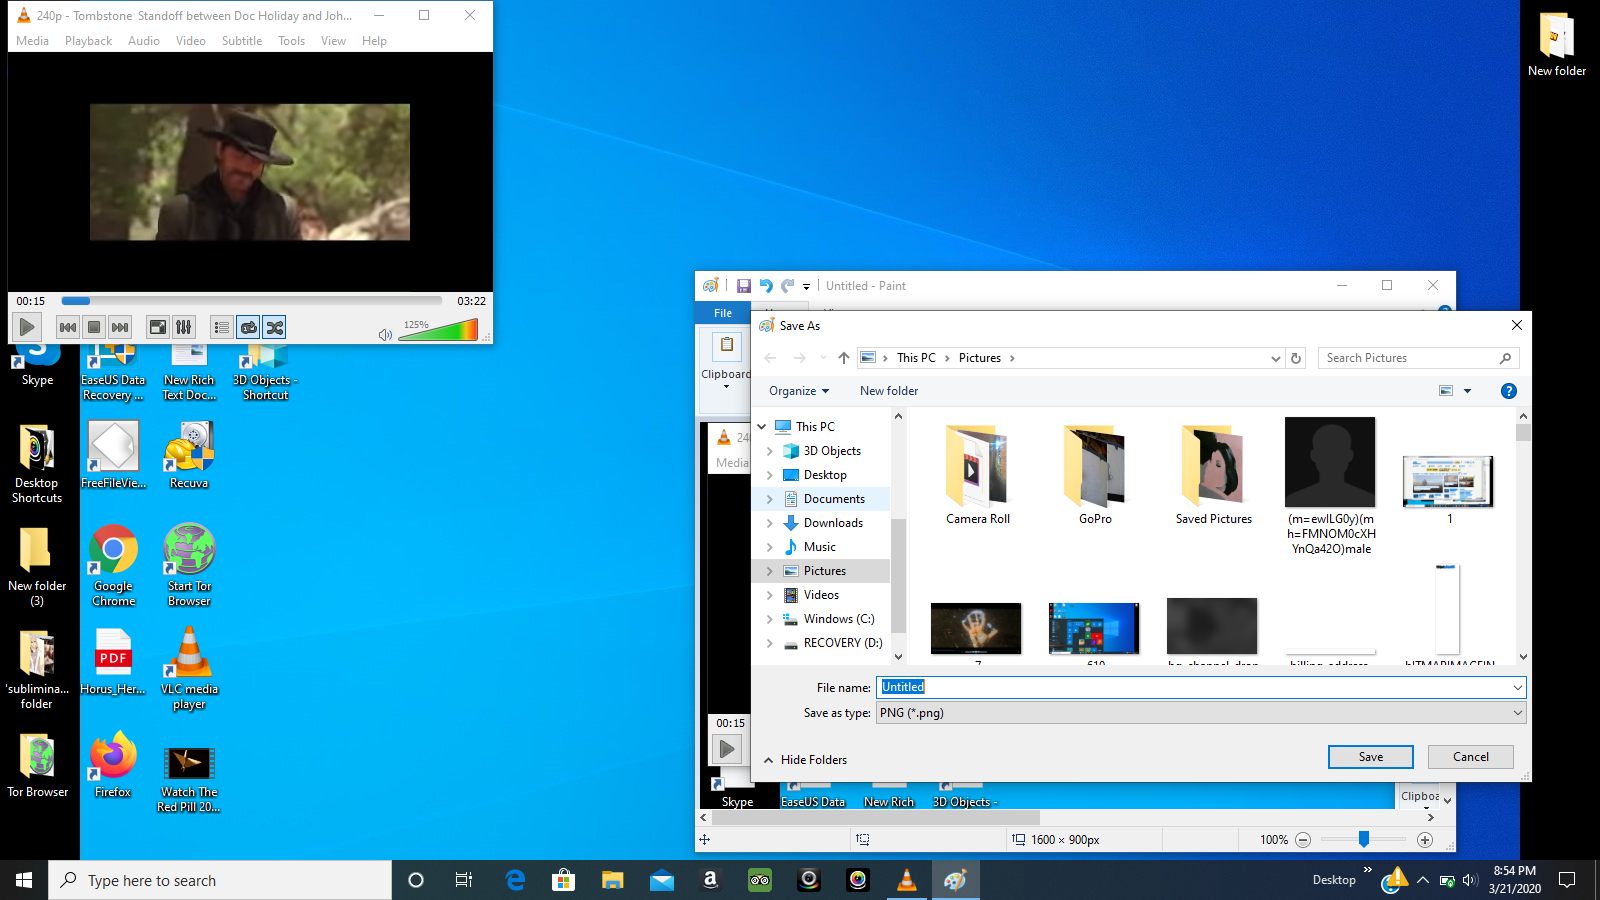Click Hide Folders

click(x=806, y=760)
